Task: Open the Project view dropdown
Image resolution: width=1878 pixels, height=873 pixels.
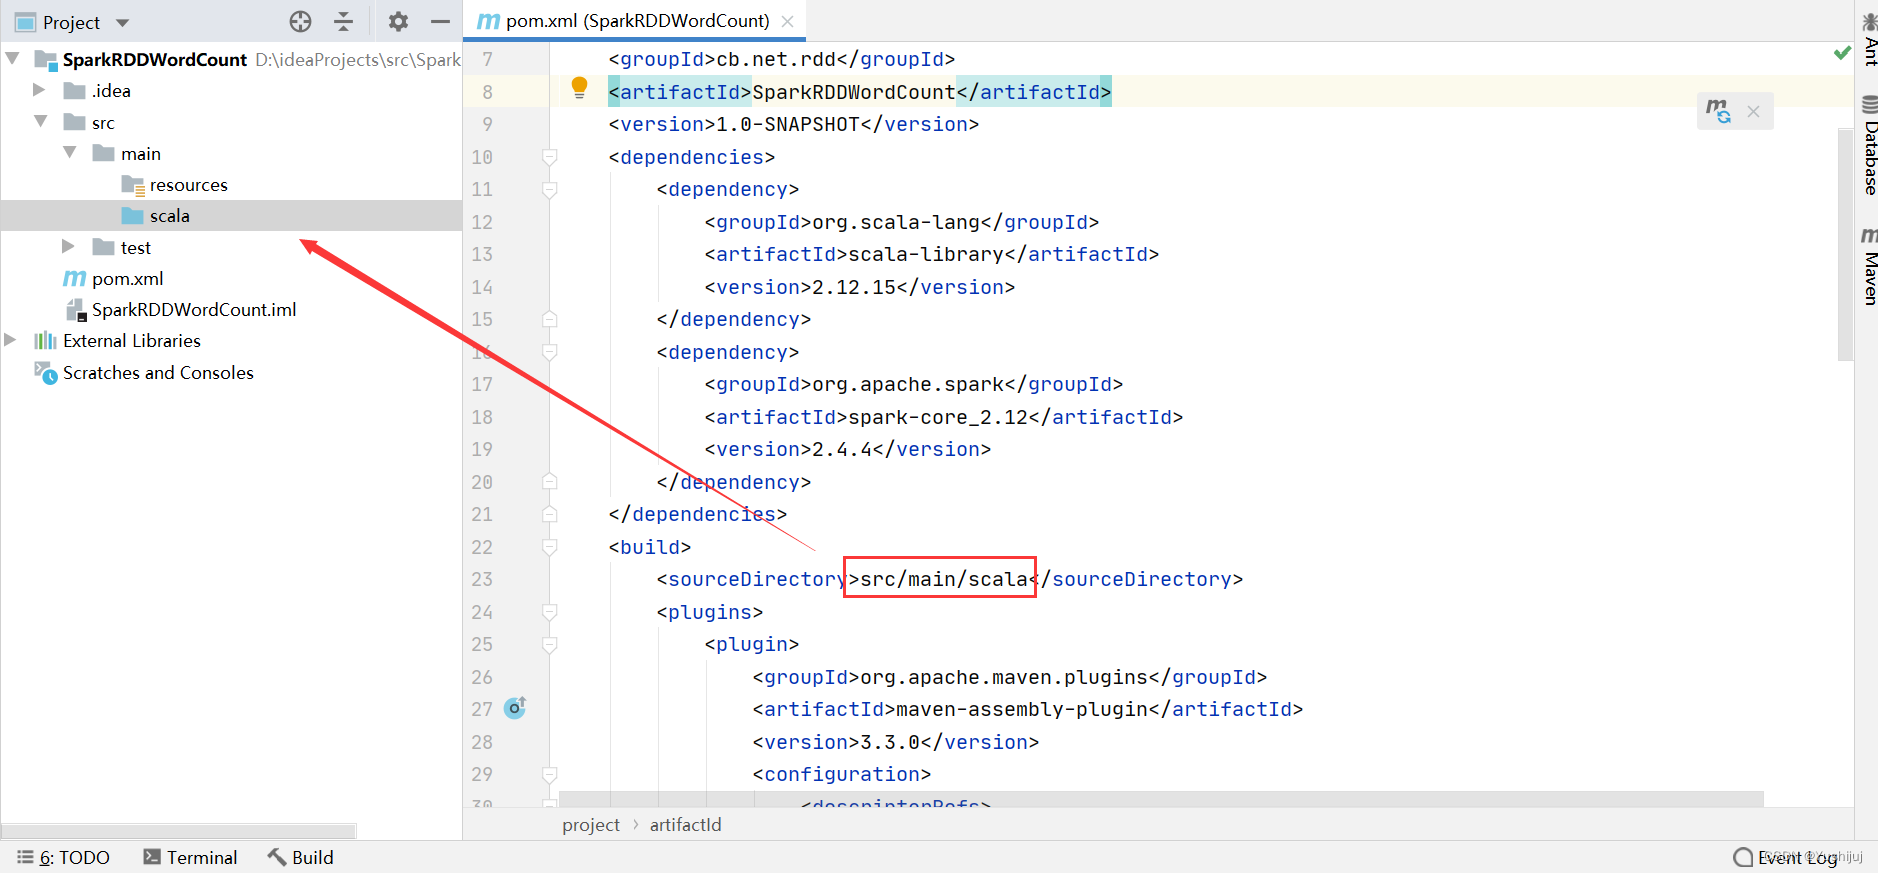Action: 123,22
